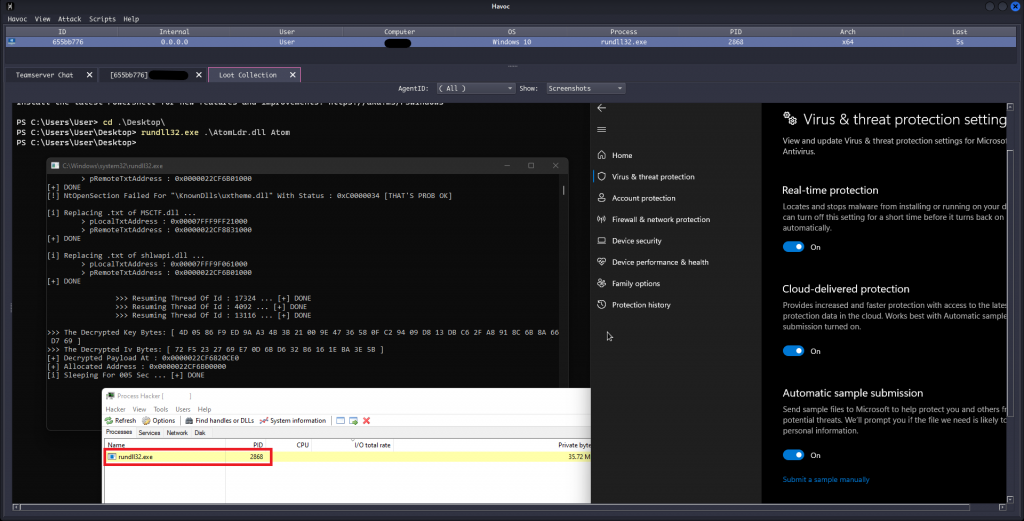Toggle Cloud-delivered protection switch
The width and height of the screenshot is (1024, 521).
coord(793,351)
